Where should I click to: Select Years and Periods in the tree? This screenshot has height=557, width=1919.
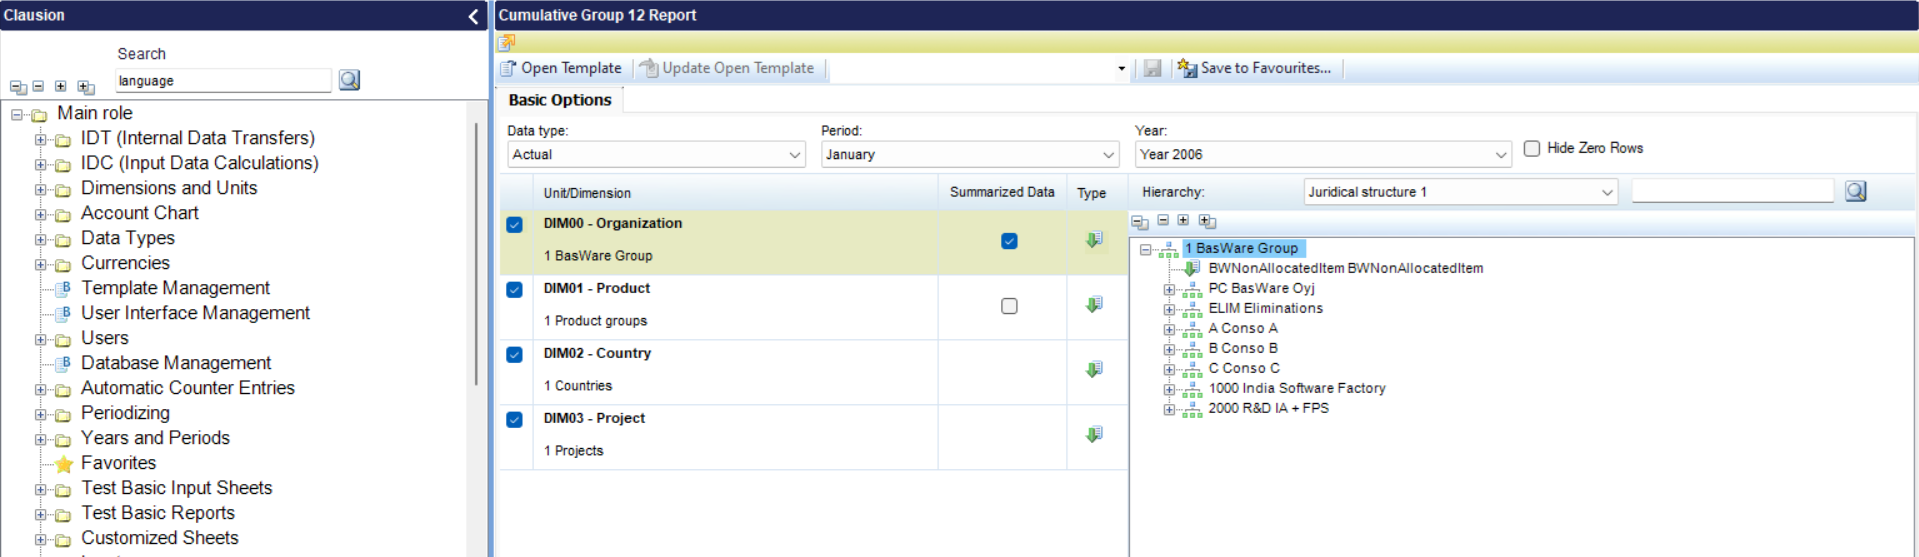(155, 438)
